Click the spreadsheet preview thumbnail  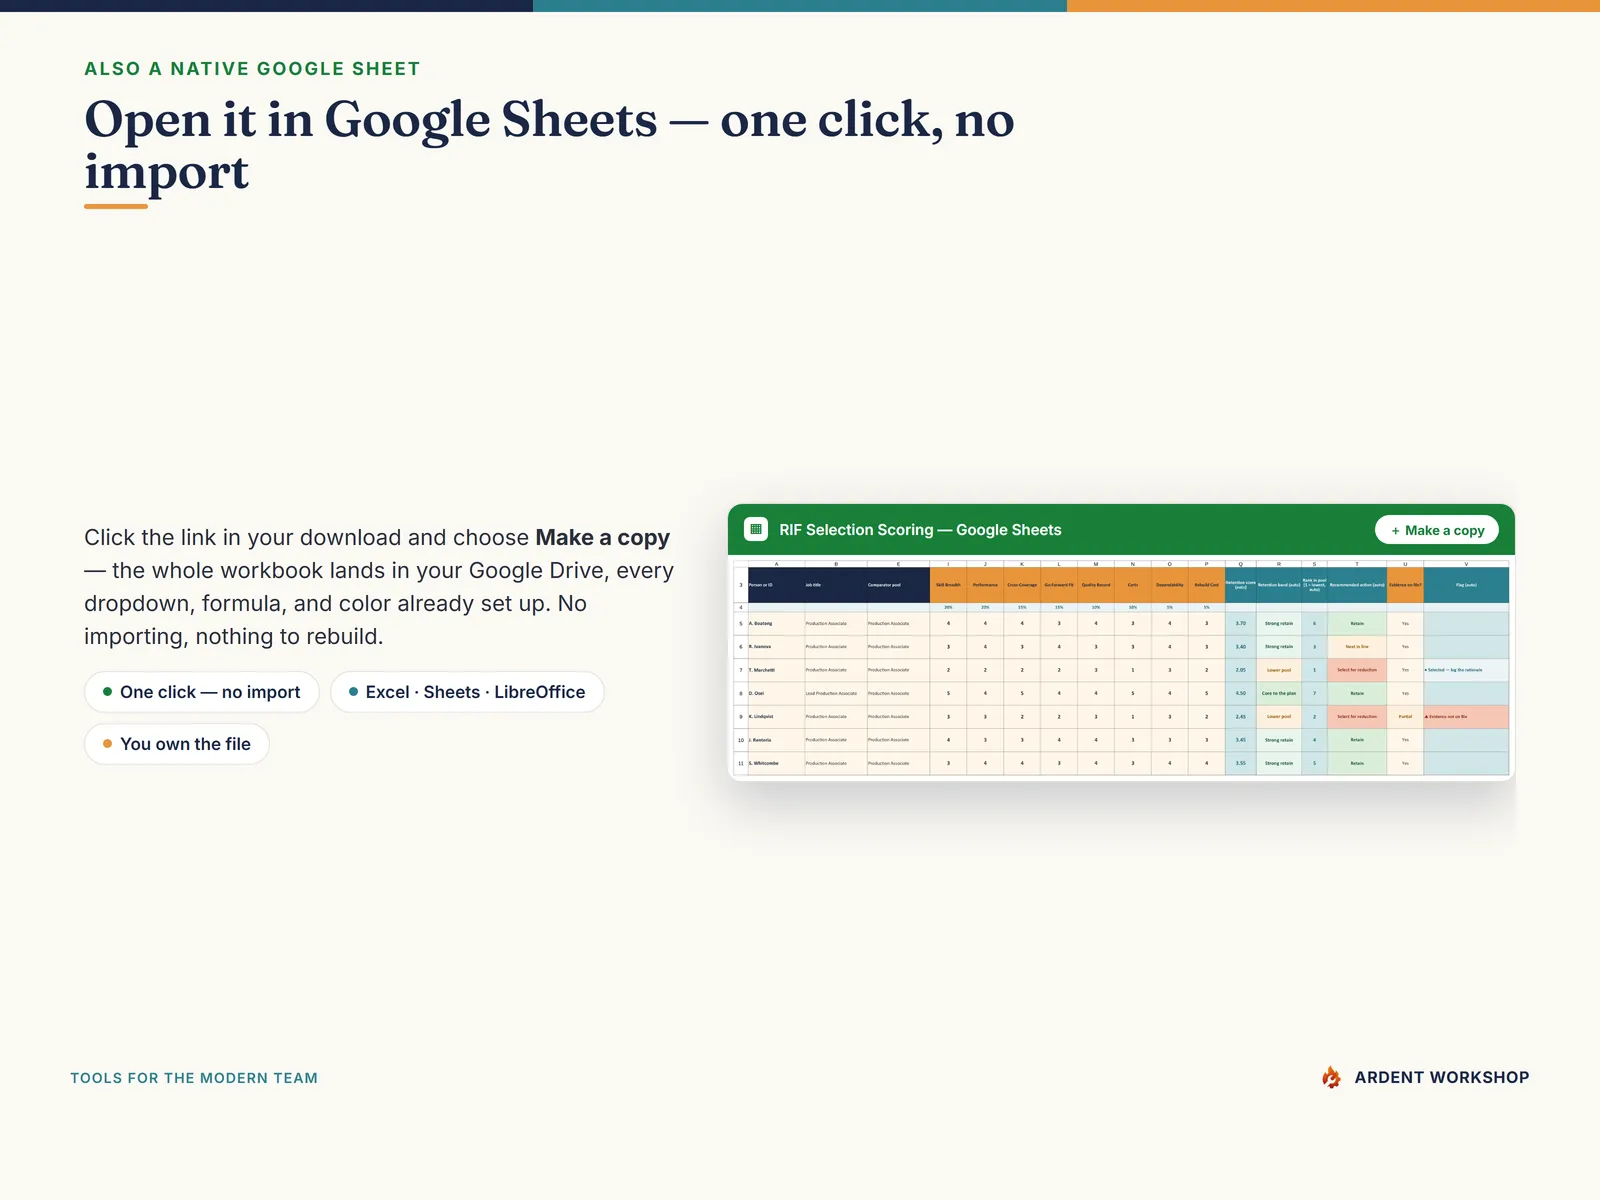(1121, 667)
